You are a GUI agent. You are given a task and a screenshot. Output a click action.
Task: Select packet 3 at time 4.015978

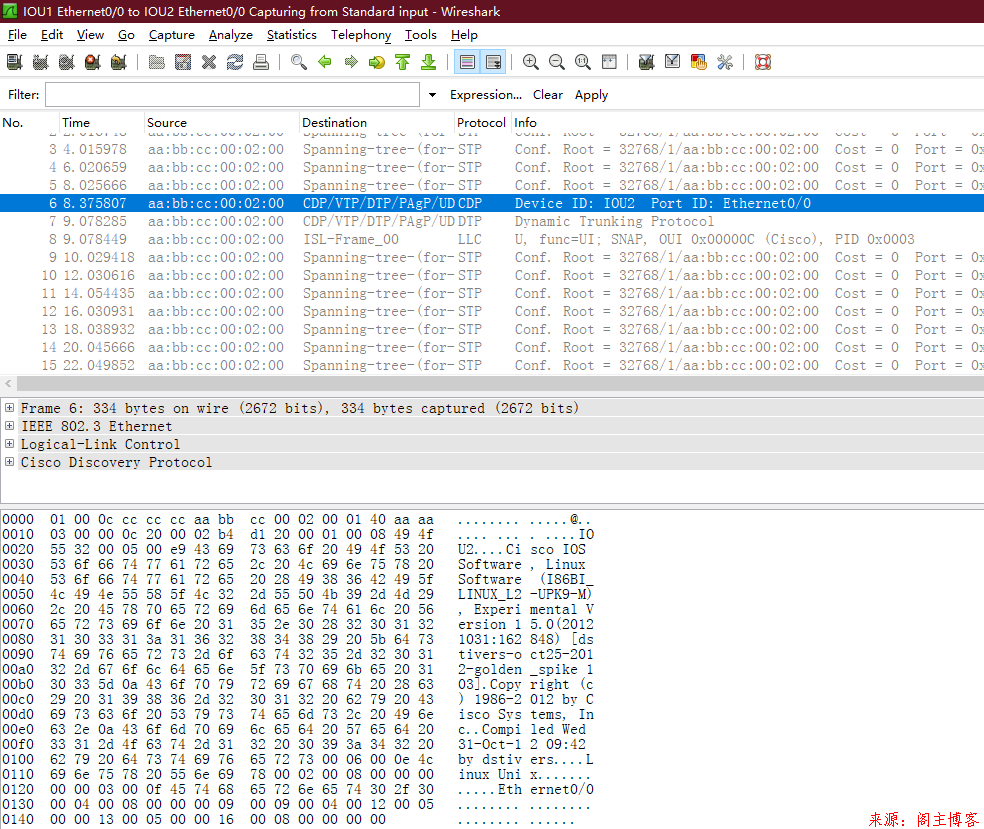tap(492, 149)
